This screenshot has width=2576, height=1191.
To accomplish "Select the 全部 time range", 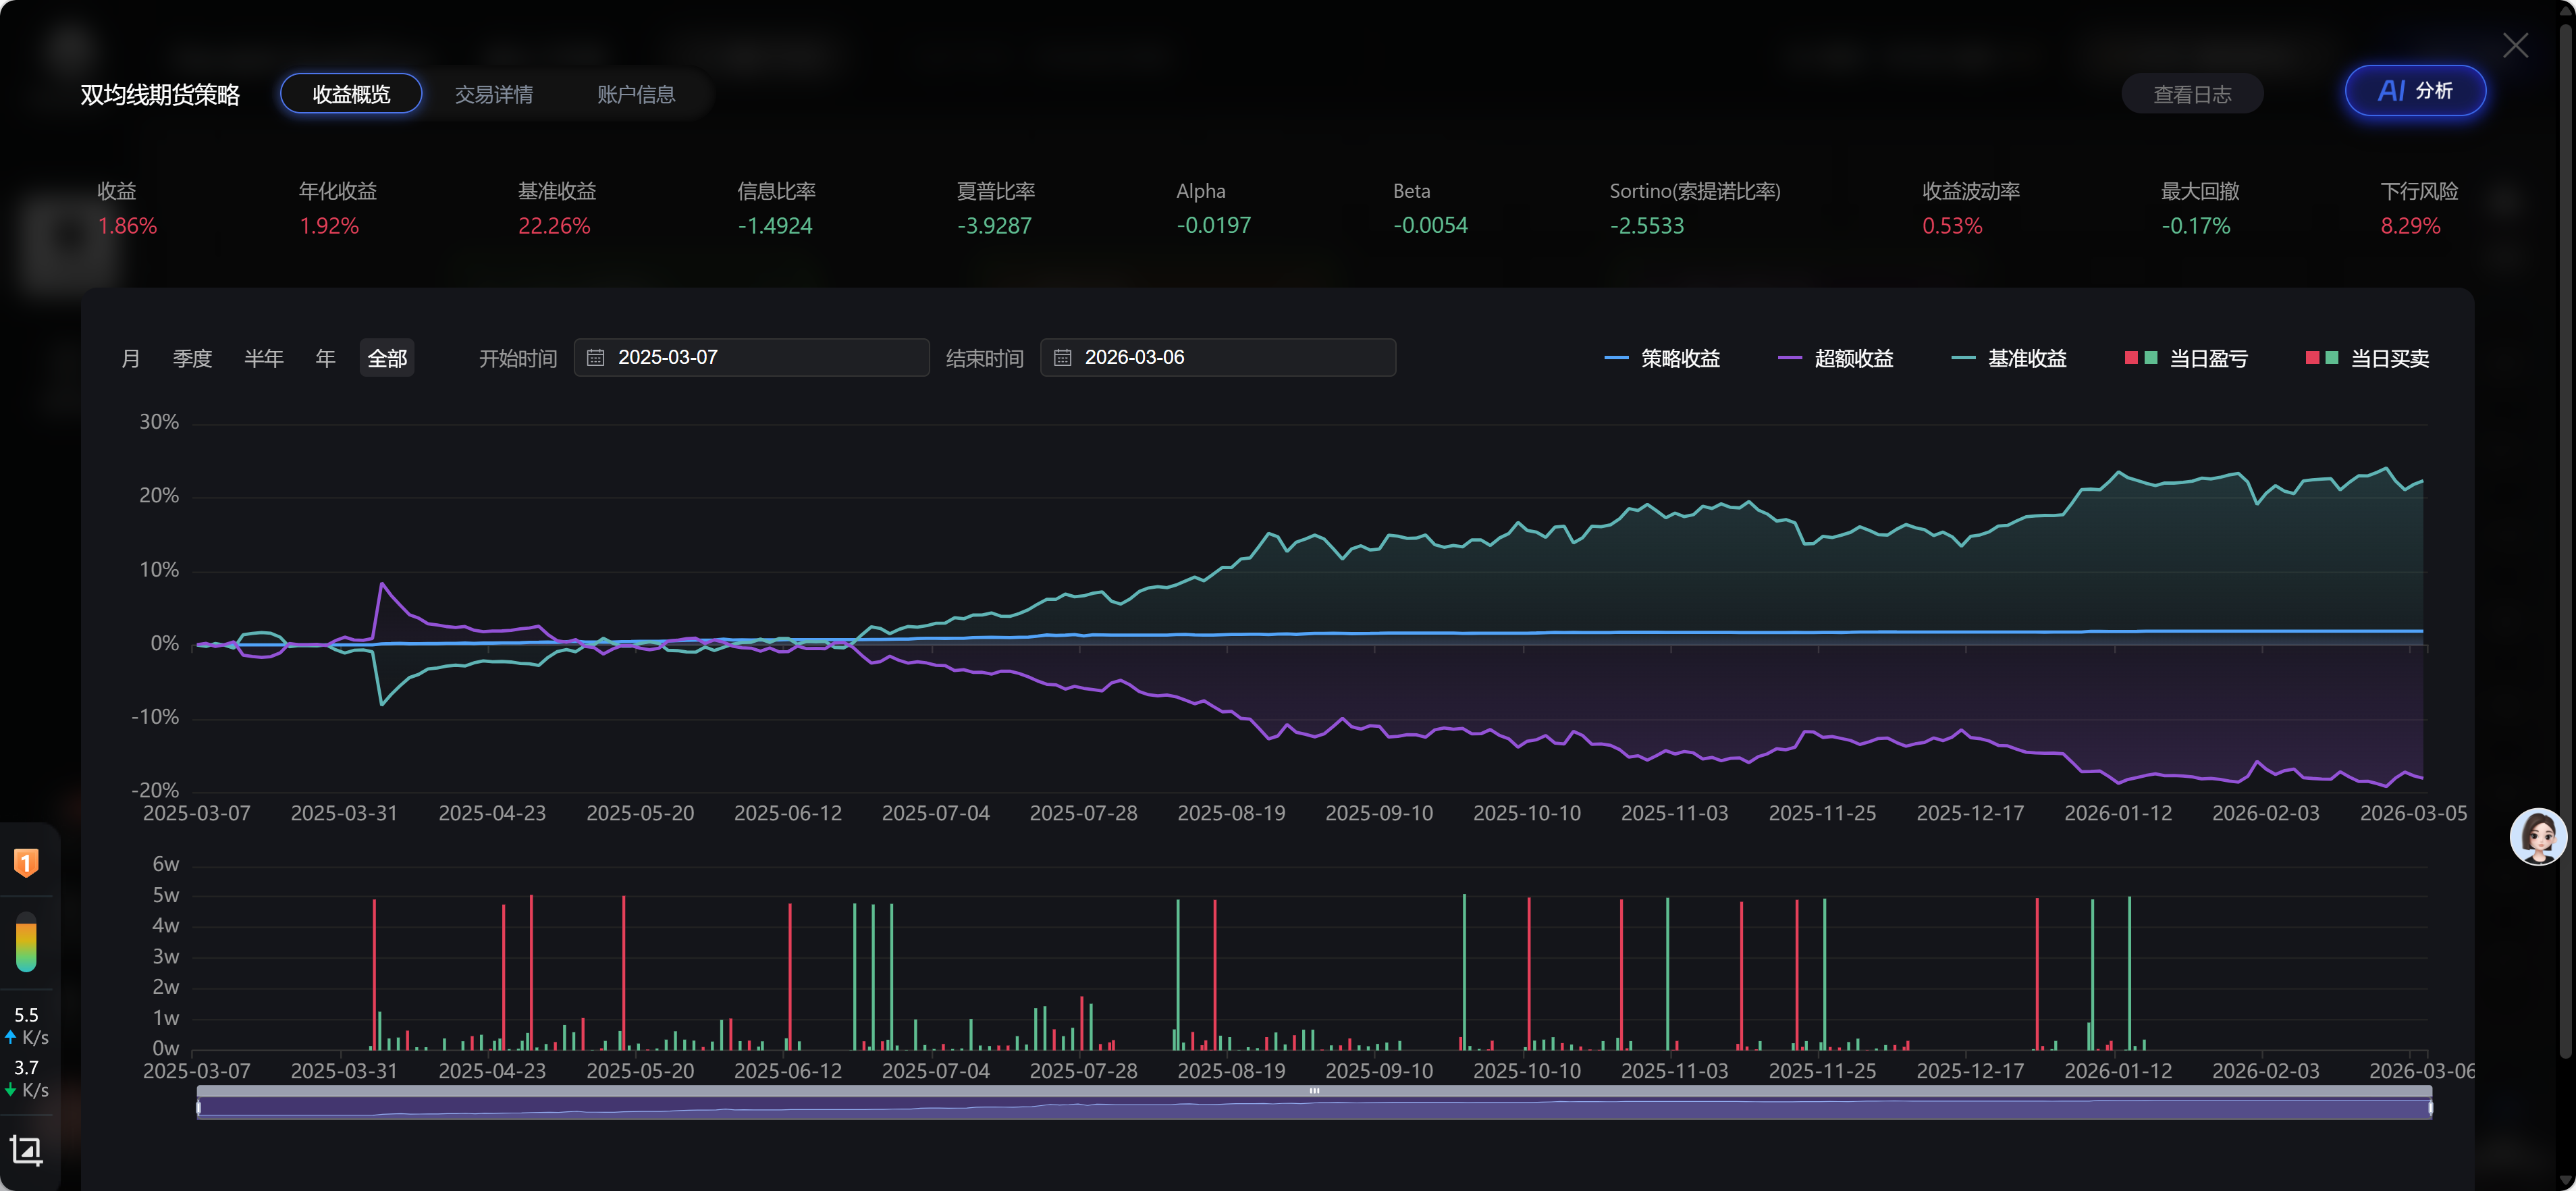I will pyautogui.click(x=387, y=358).
